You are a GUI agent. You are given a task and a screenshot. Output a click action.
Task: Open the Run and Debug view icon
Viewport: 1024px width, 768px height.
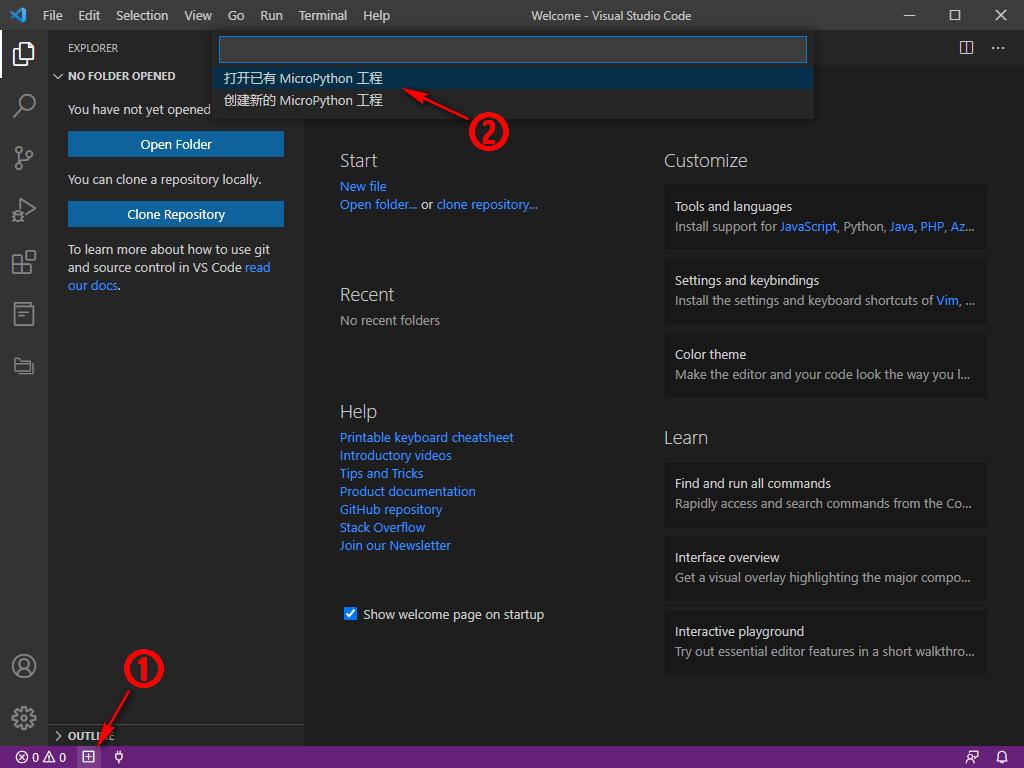[x=24, y=210]
